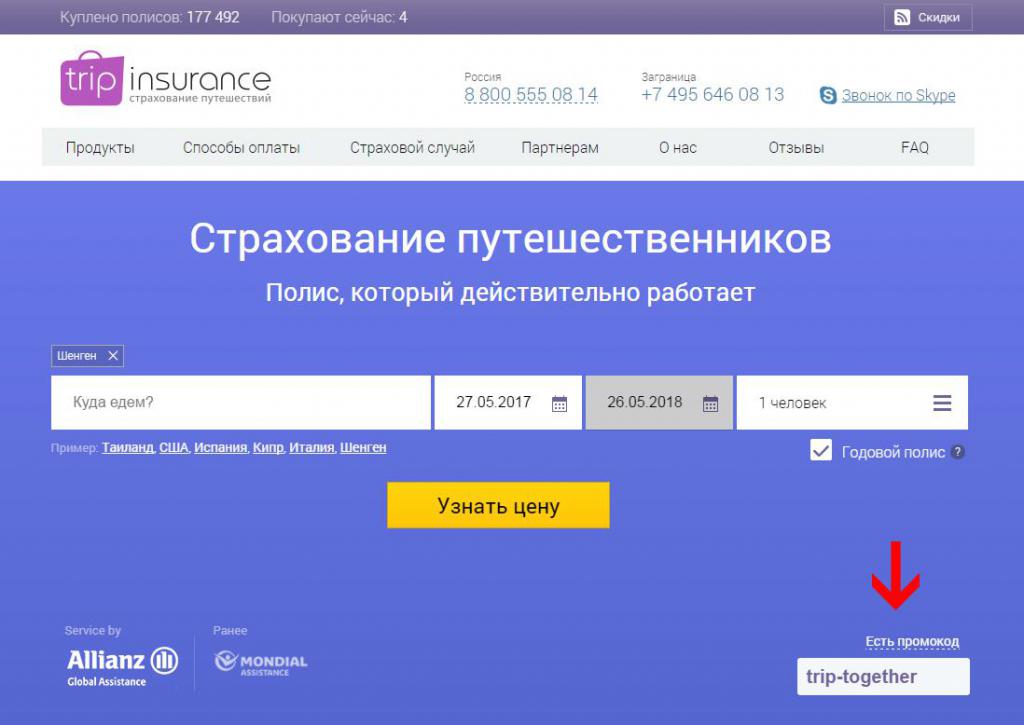This screenshot has height=725, width=1024.
Task: Open the FAQ menu item
Action: tap(914, 148)
